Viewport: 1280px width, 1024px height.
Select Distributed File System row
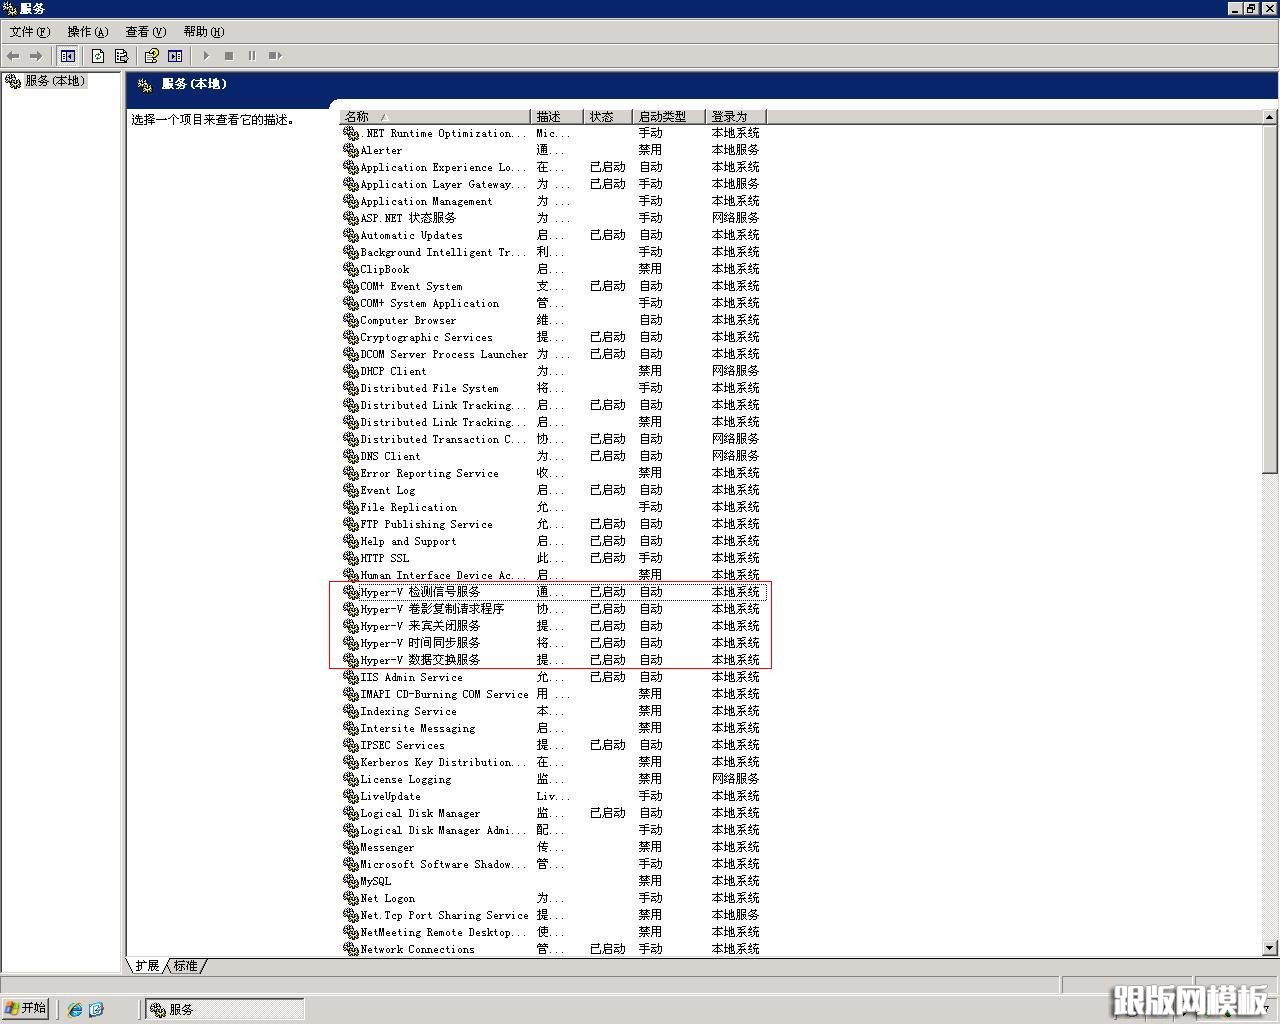pos(553,388)
